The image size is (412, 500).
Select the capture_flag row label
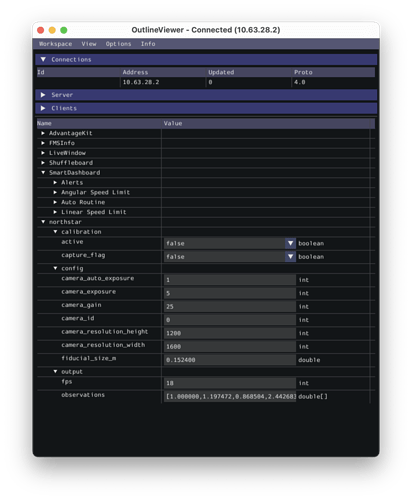click(x=83, y=255)
